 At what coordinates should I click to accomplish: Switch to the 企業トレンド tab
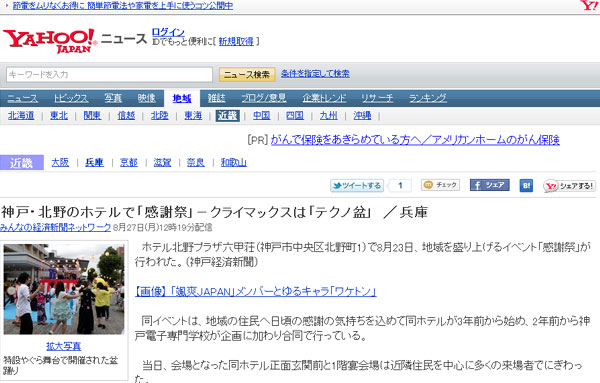[x=324, y=98]
